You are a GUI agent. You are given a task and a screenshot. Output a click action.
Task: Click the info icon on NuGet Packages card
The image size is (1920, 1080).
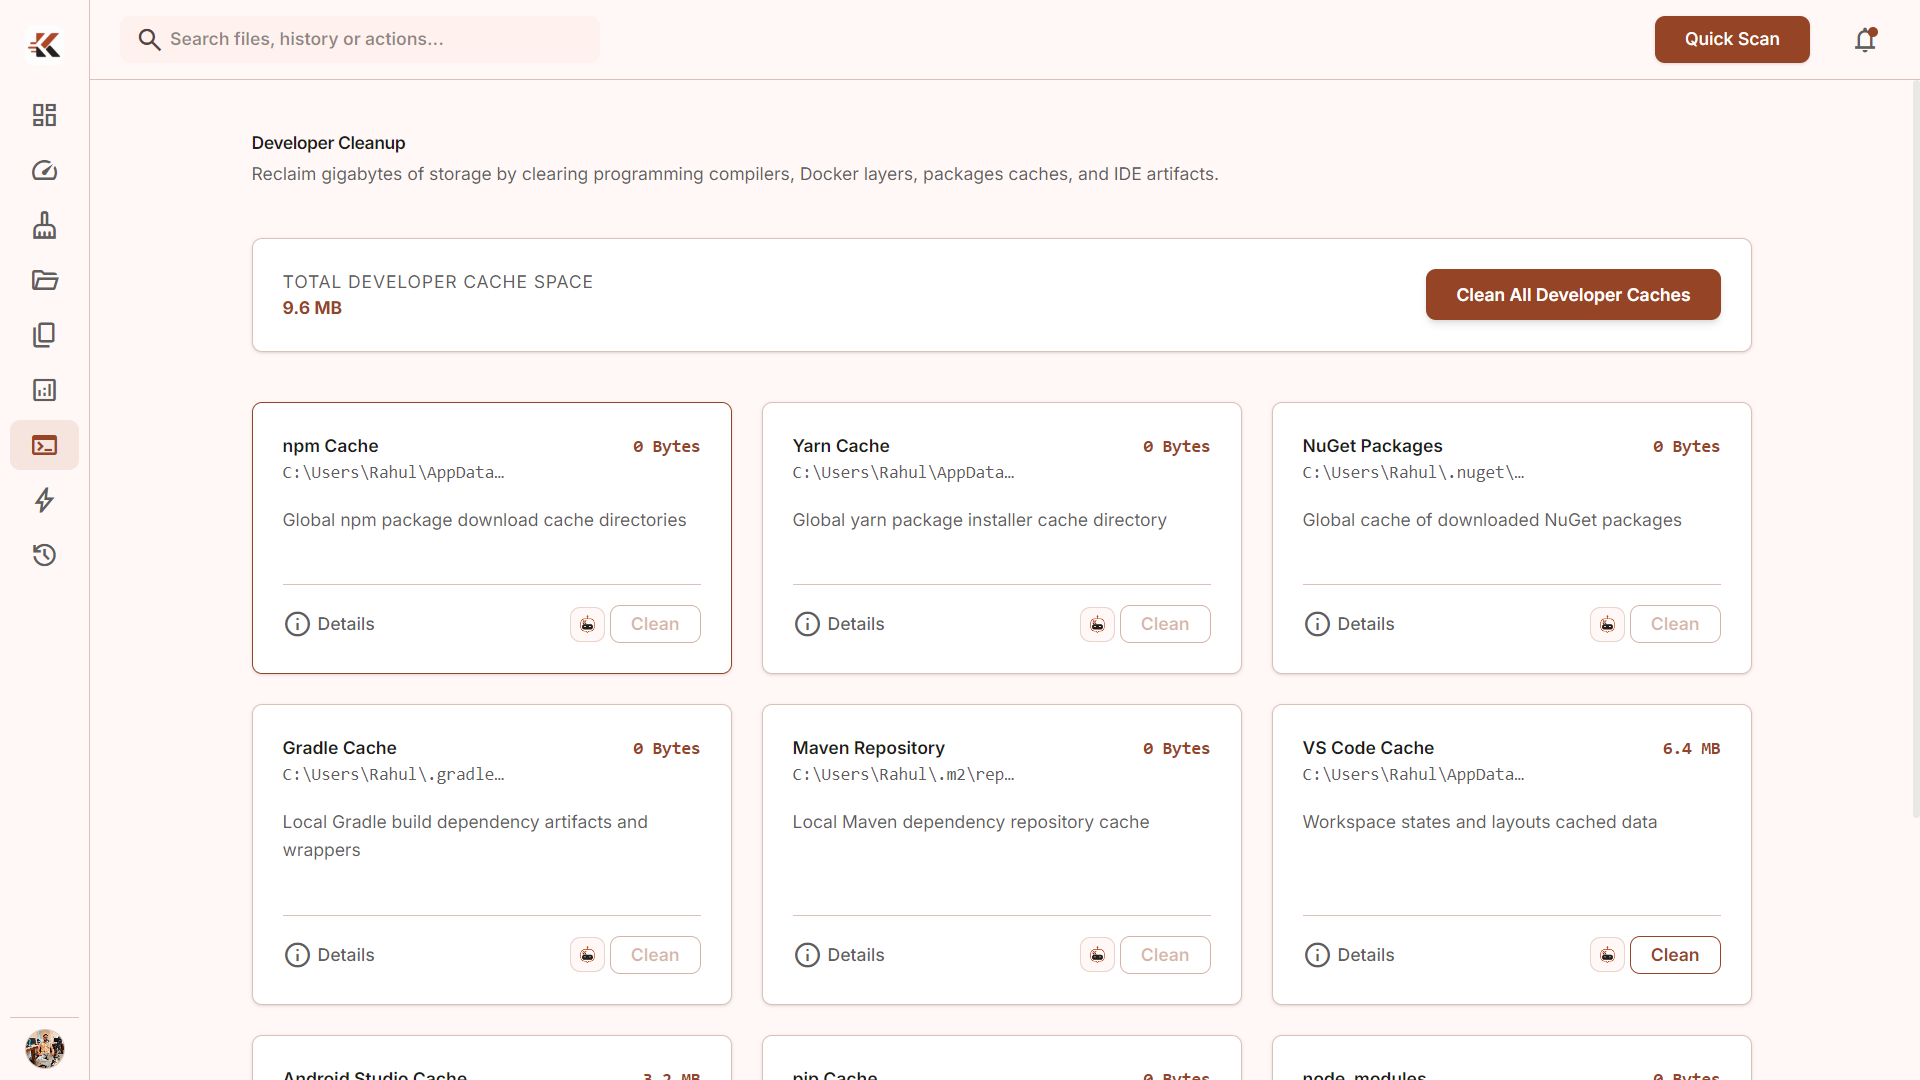click(x=1317, y=624)
